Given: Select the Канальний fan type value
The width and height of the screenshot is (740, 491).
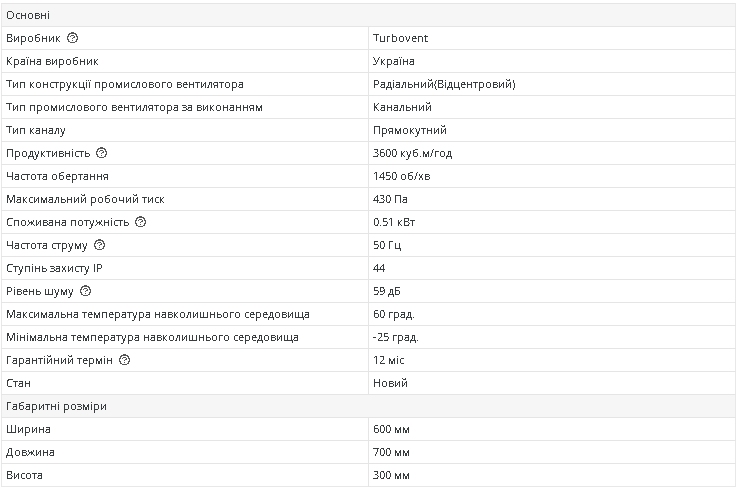Looking at the screenshot, I should (x=402, y=107).
